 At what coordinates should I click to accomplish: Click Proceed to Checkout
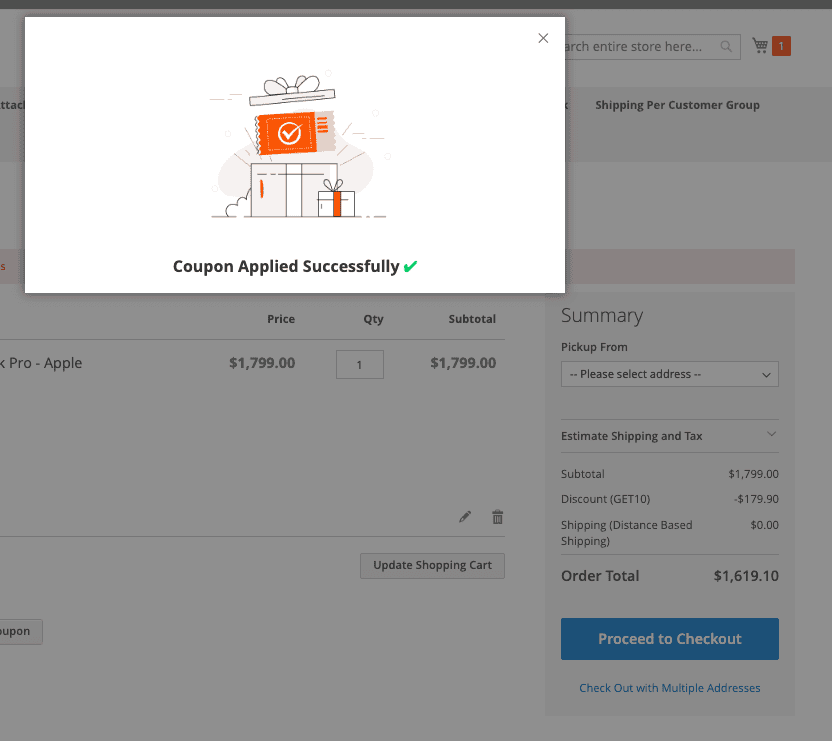point(669,638)
